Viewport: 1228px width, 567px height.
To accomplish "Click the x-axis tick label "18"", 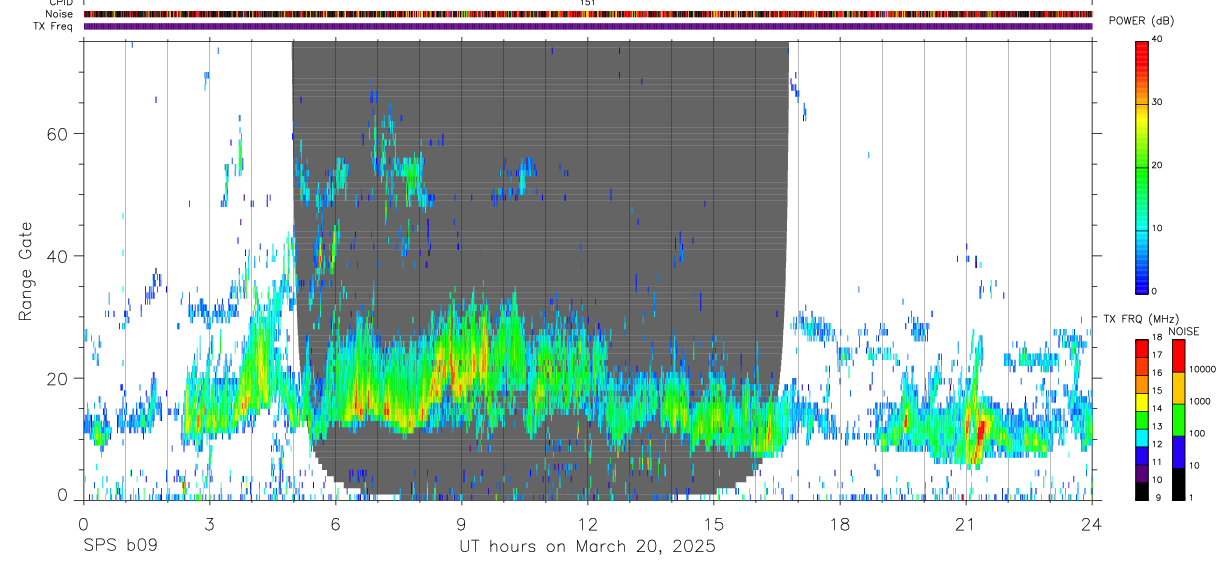I will click(840, 523).
